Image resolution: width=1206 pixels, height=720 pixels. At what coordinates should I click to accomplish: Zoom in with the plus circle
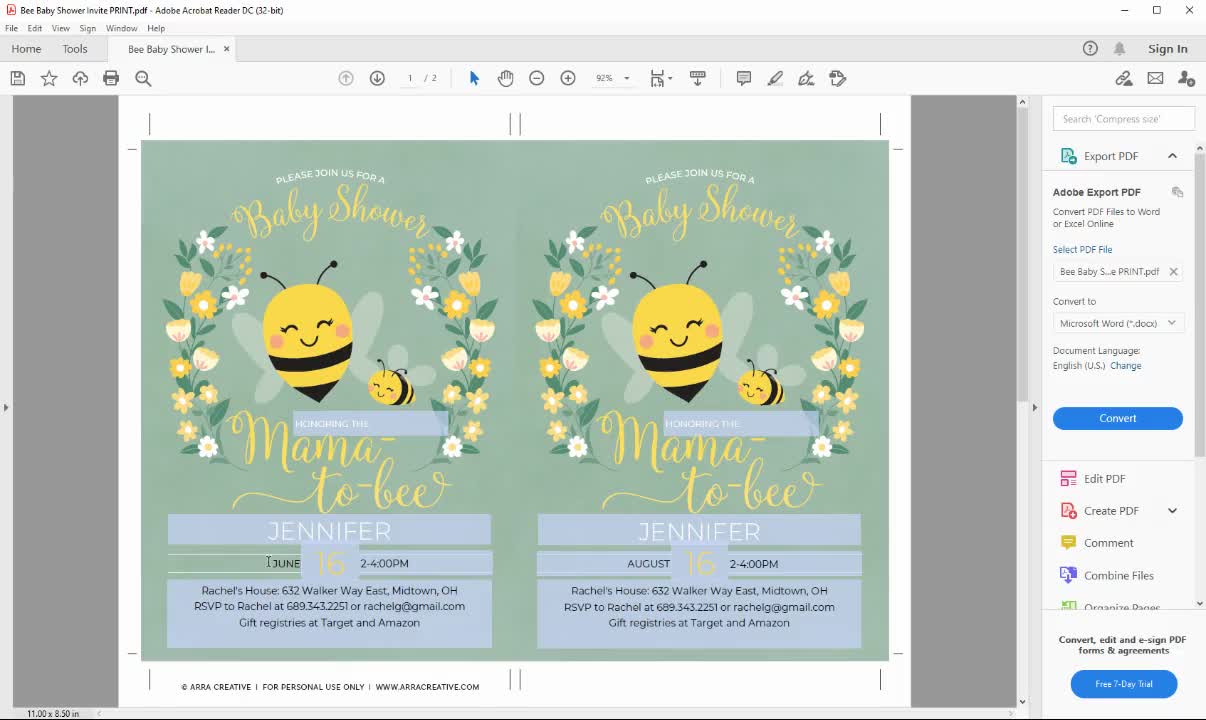click(x=568, y=78)
